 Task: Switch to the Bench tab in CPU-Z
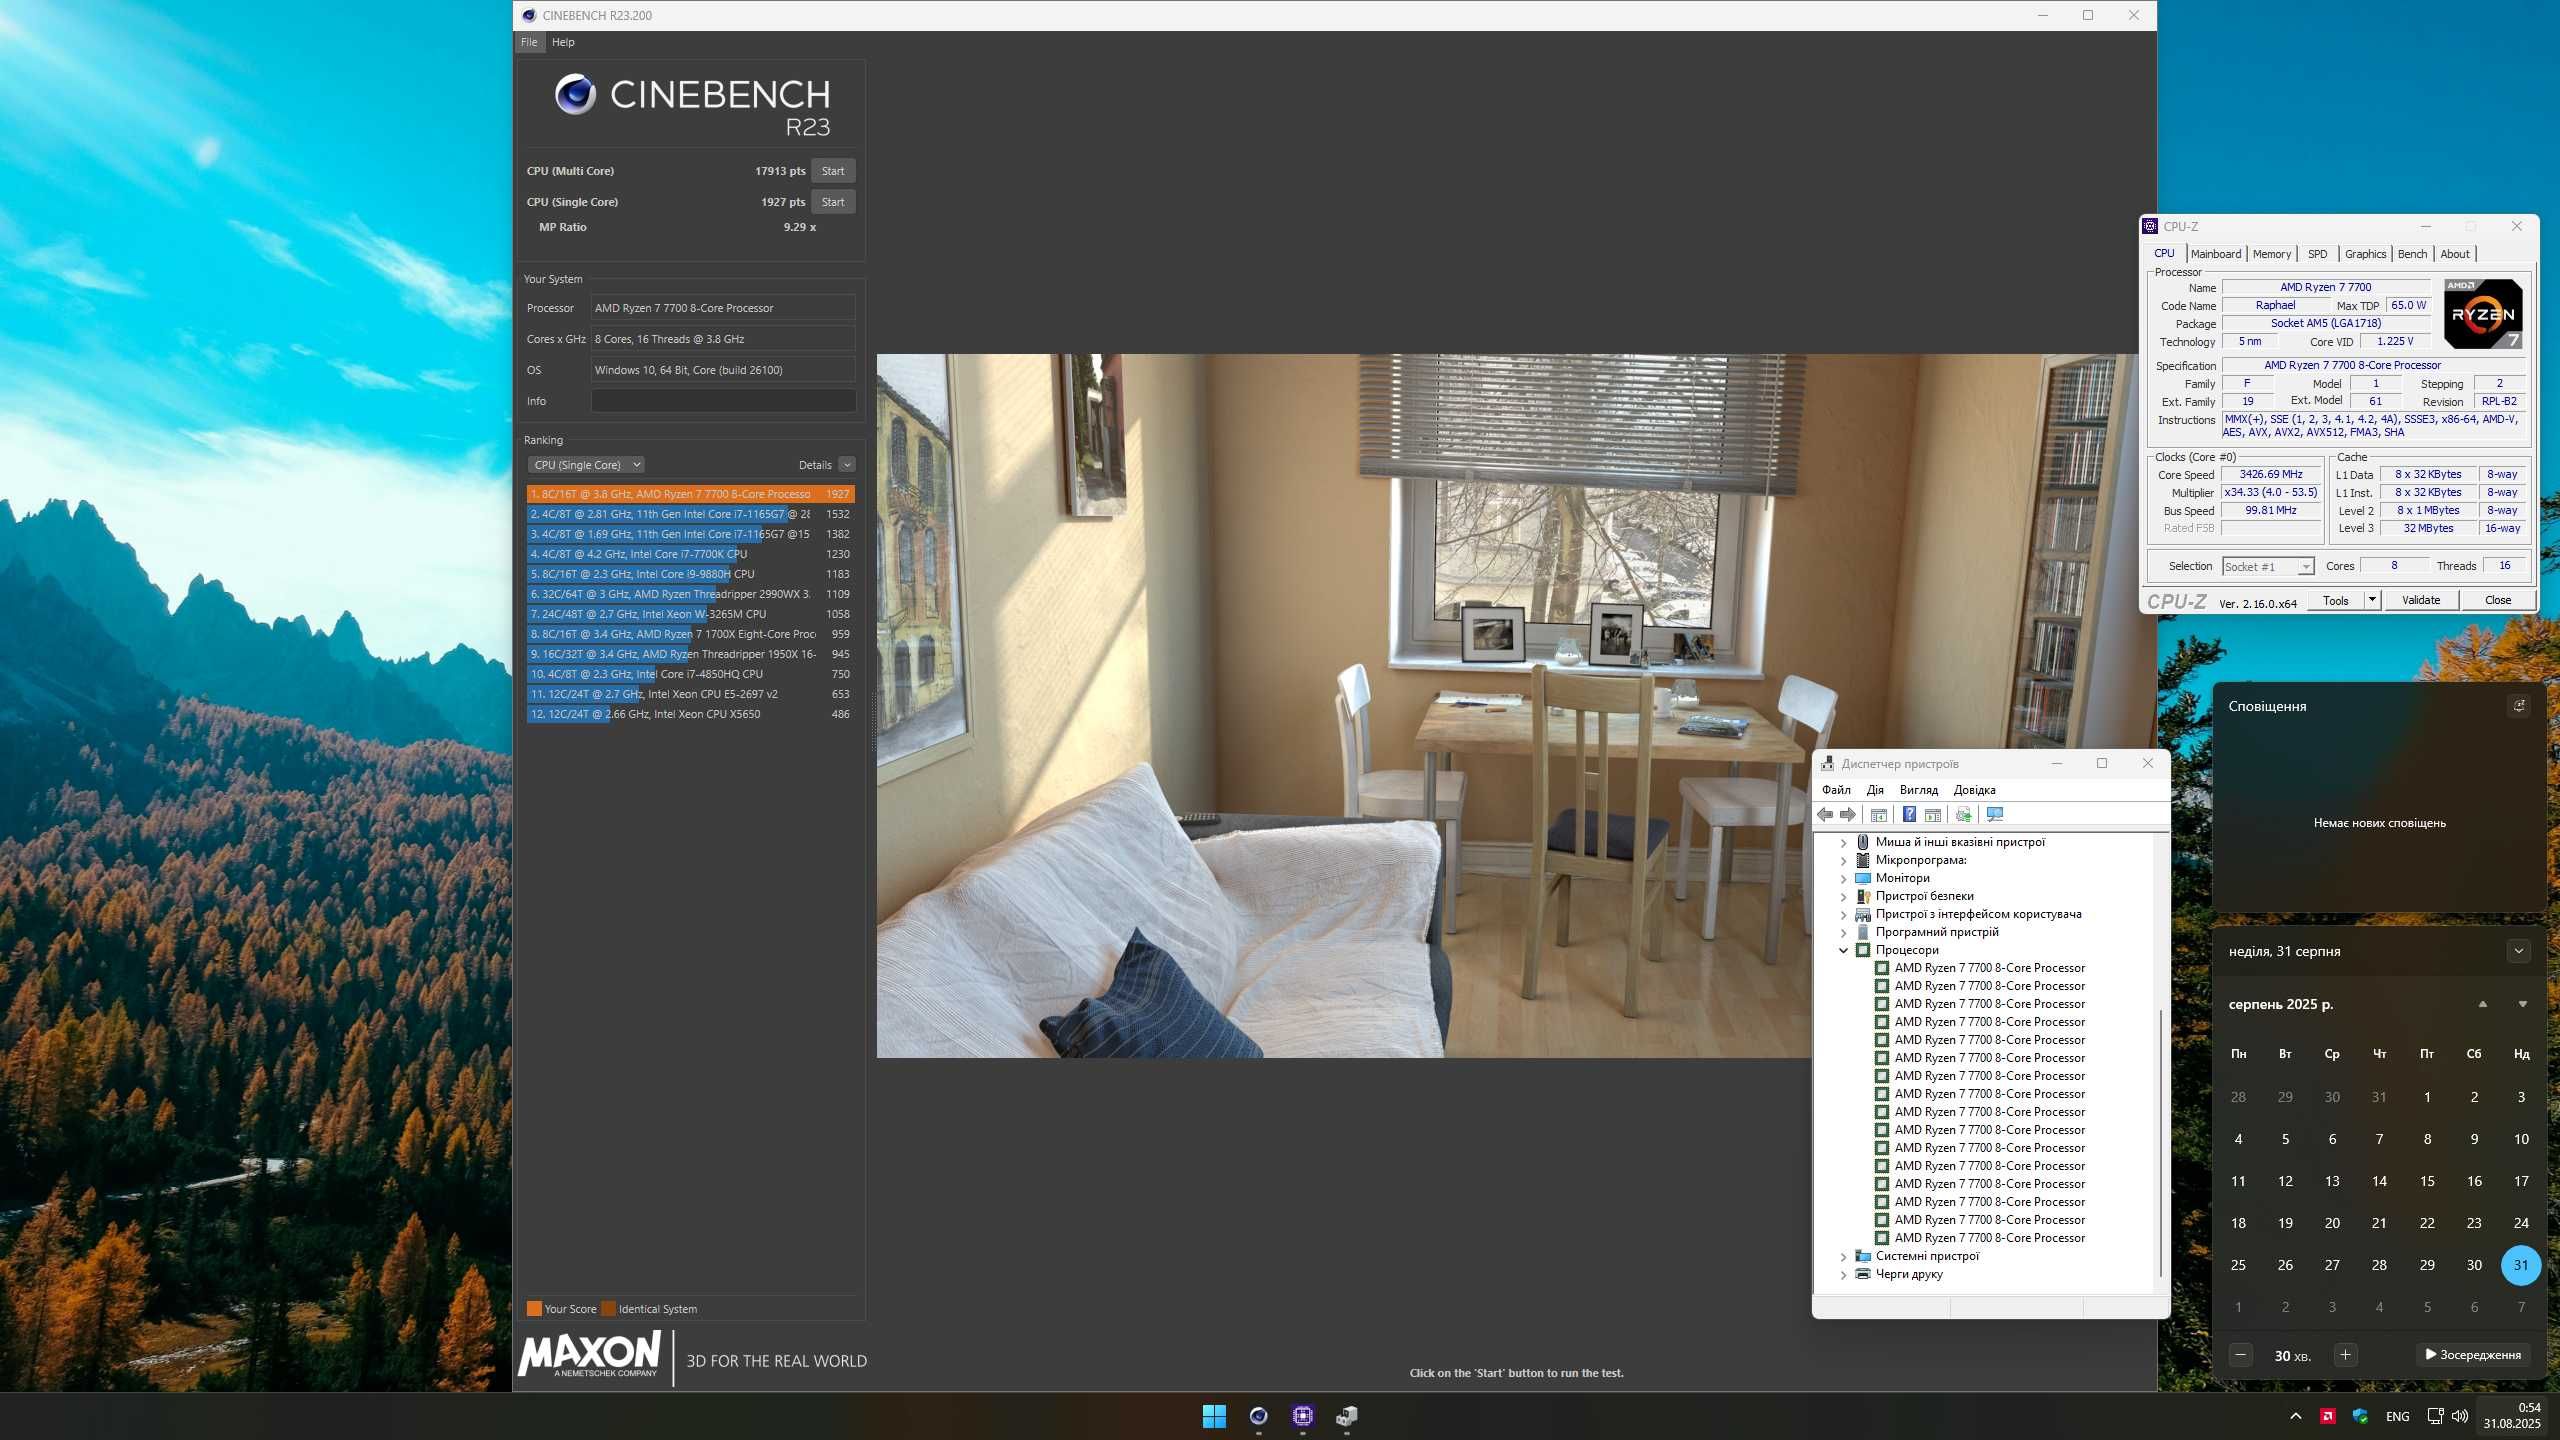pos(2411,254)
